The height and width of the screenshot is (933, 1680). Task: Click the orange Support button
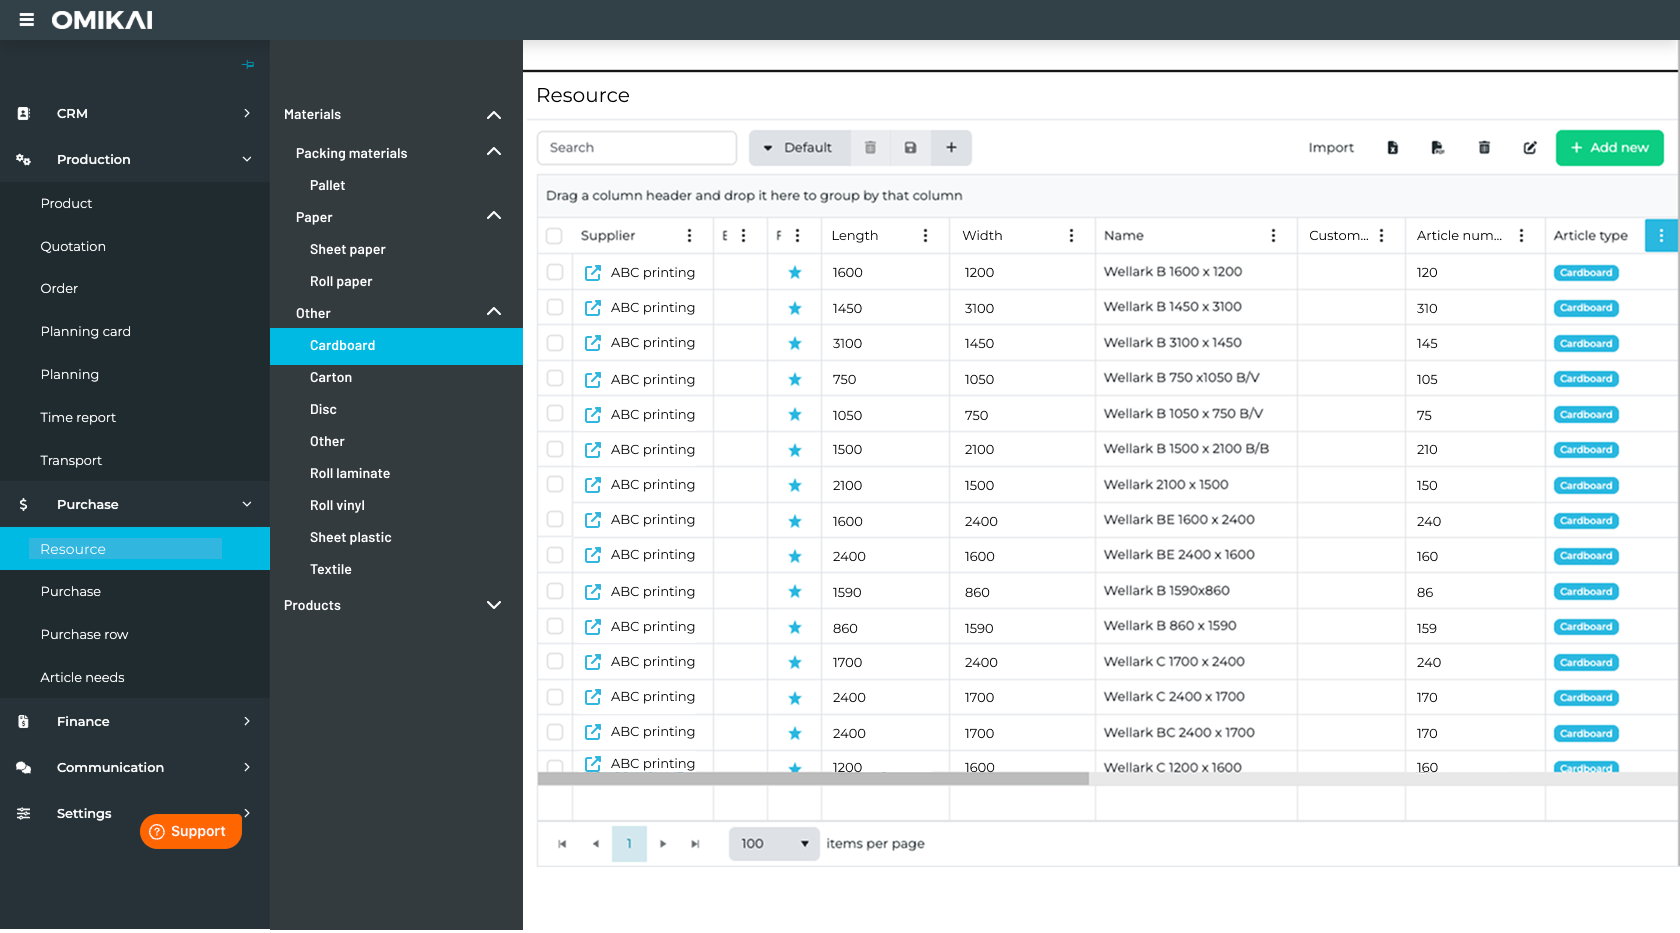tap(190, 831)
